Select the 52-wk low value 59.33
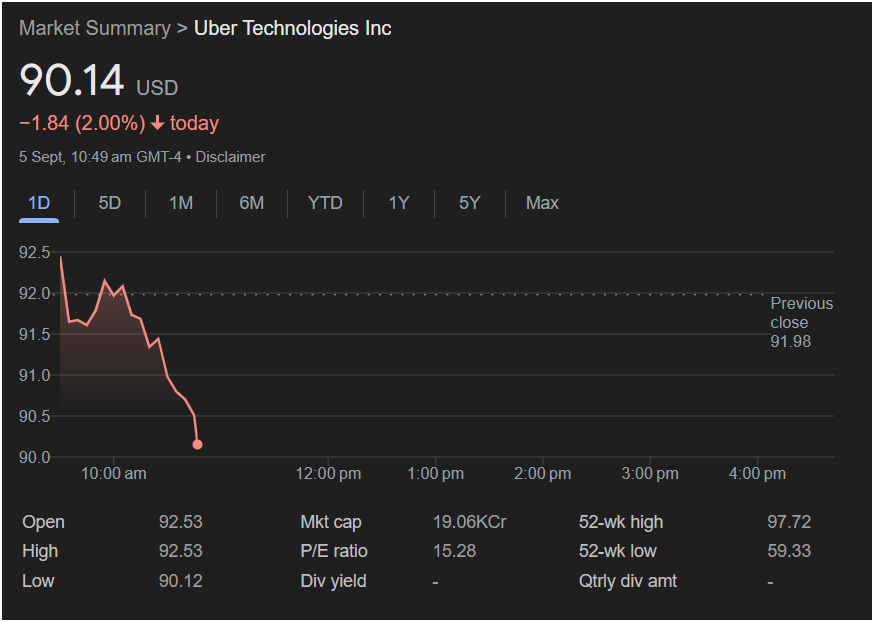 coord(789,551)
